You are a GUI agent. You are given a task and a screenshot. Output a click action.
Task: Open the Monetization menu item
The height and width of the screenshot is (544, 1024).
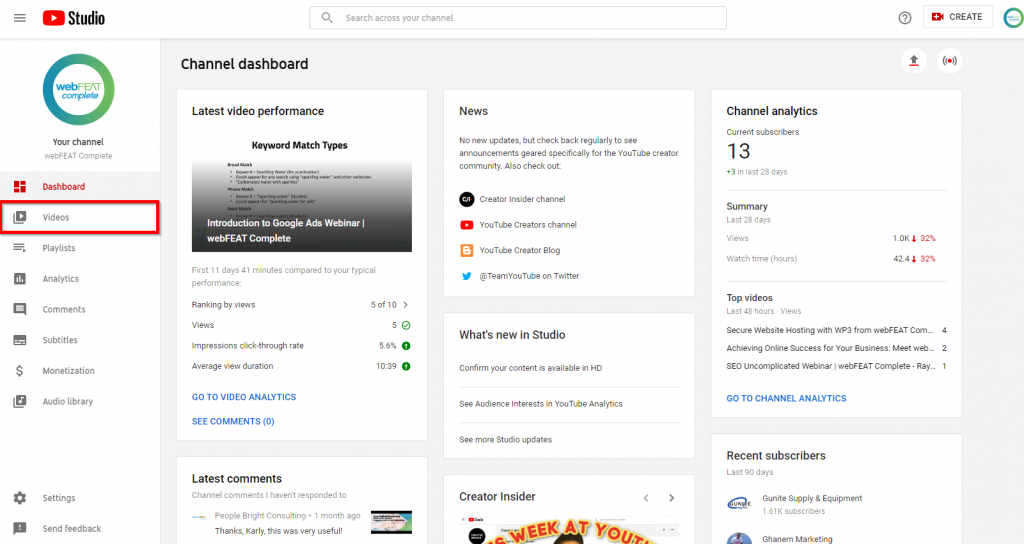(80, 371)
